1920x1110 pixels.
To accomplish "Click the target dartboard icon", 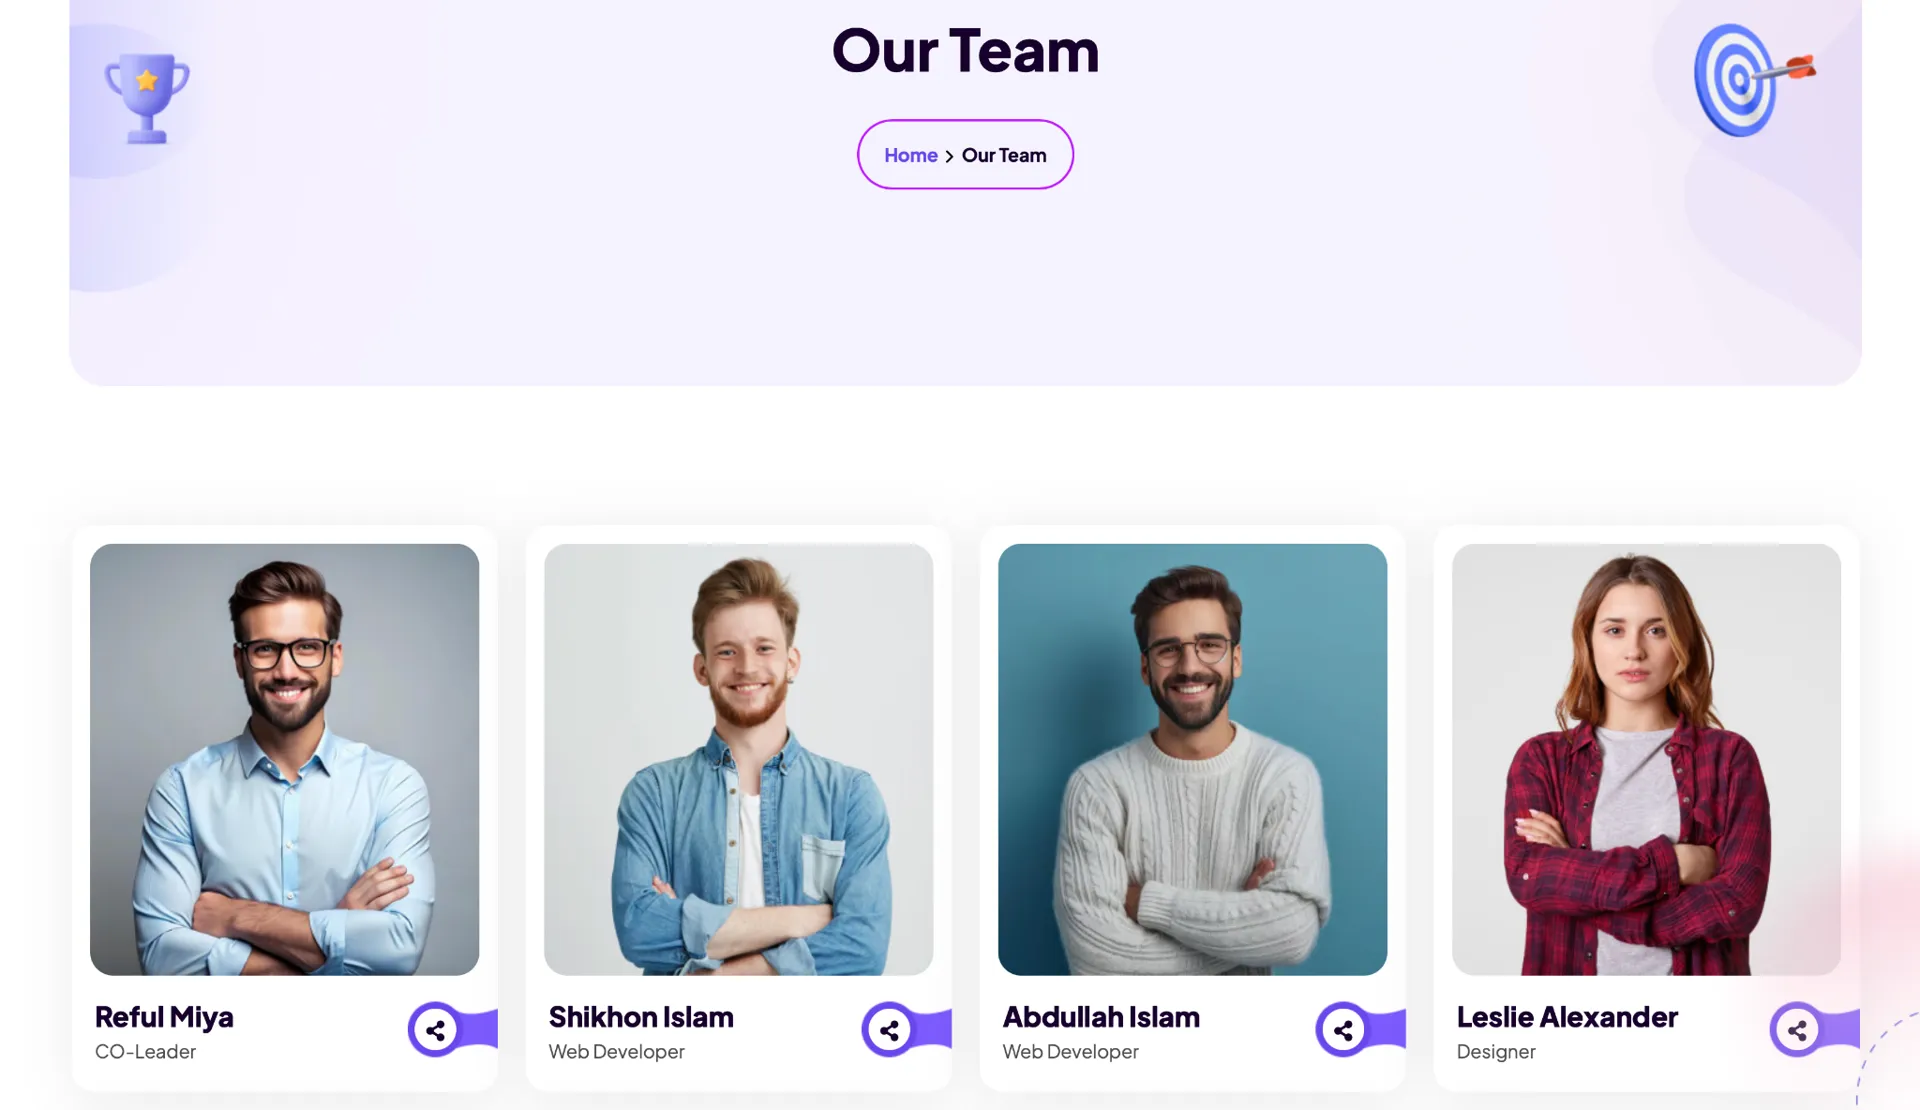I will [1754, 80].
